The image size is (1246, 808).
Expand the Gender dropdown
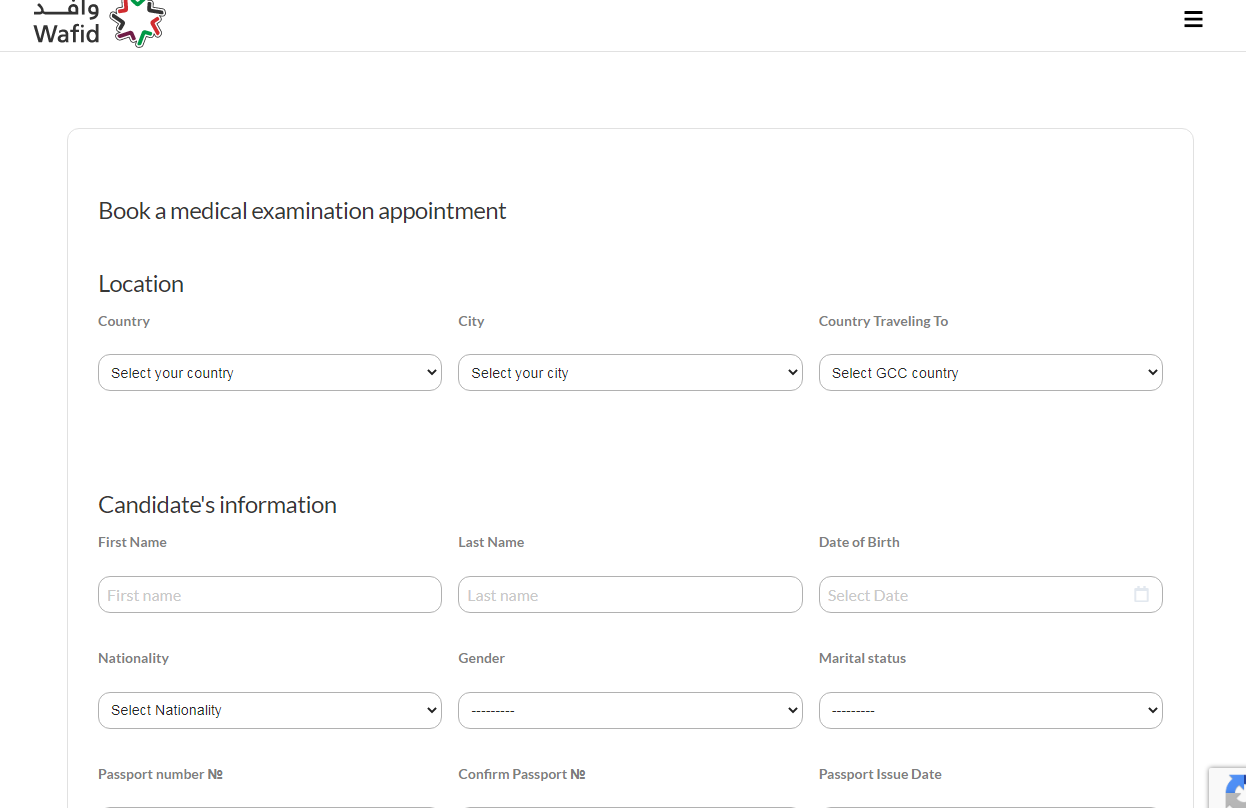pos(630,710)
